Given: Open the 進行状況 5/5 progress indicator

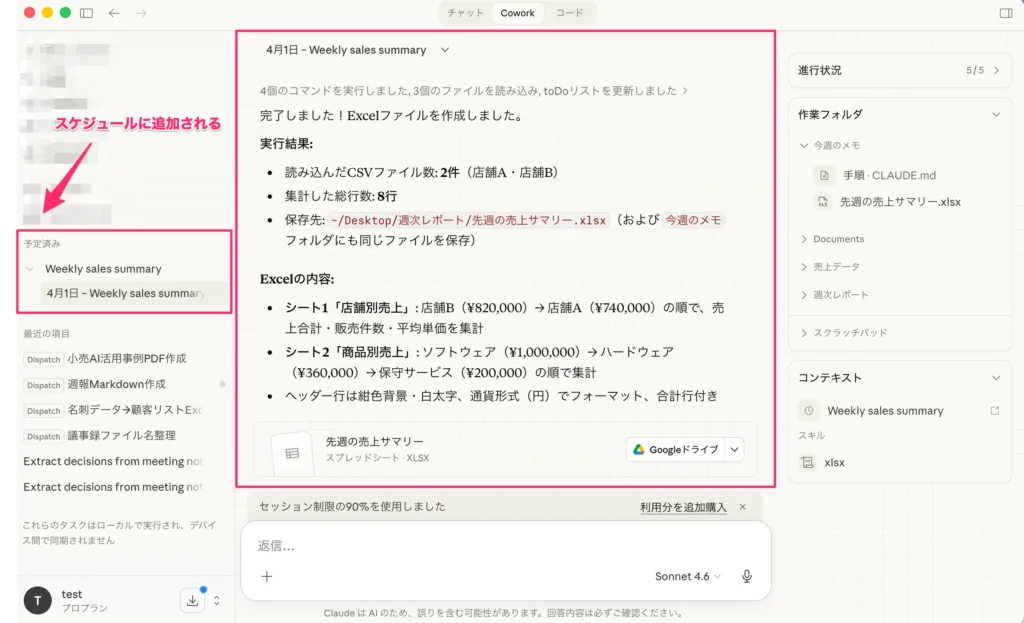Looking at the screenshot, I should point(899,70).
